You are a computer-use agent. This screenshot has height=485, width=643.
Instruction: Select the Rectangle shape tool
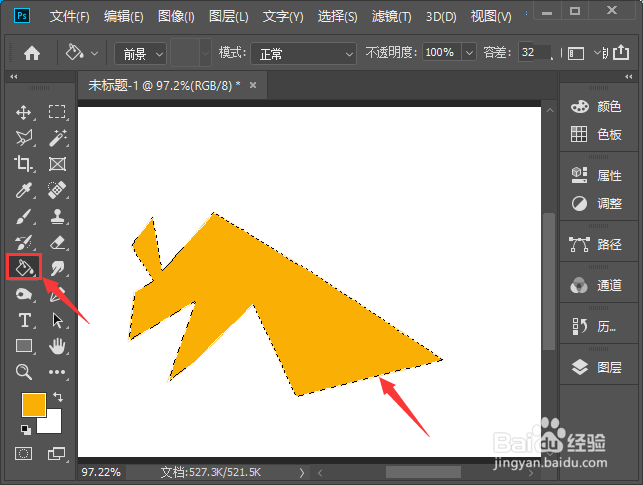(x=24, y=346)
